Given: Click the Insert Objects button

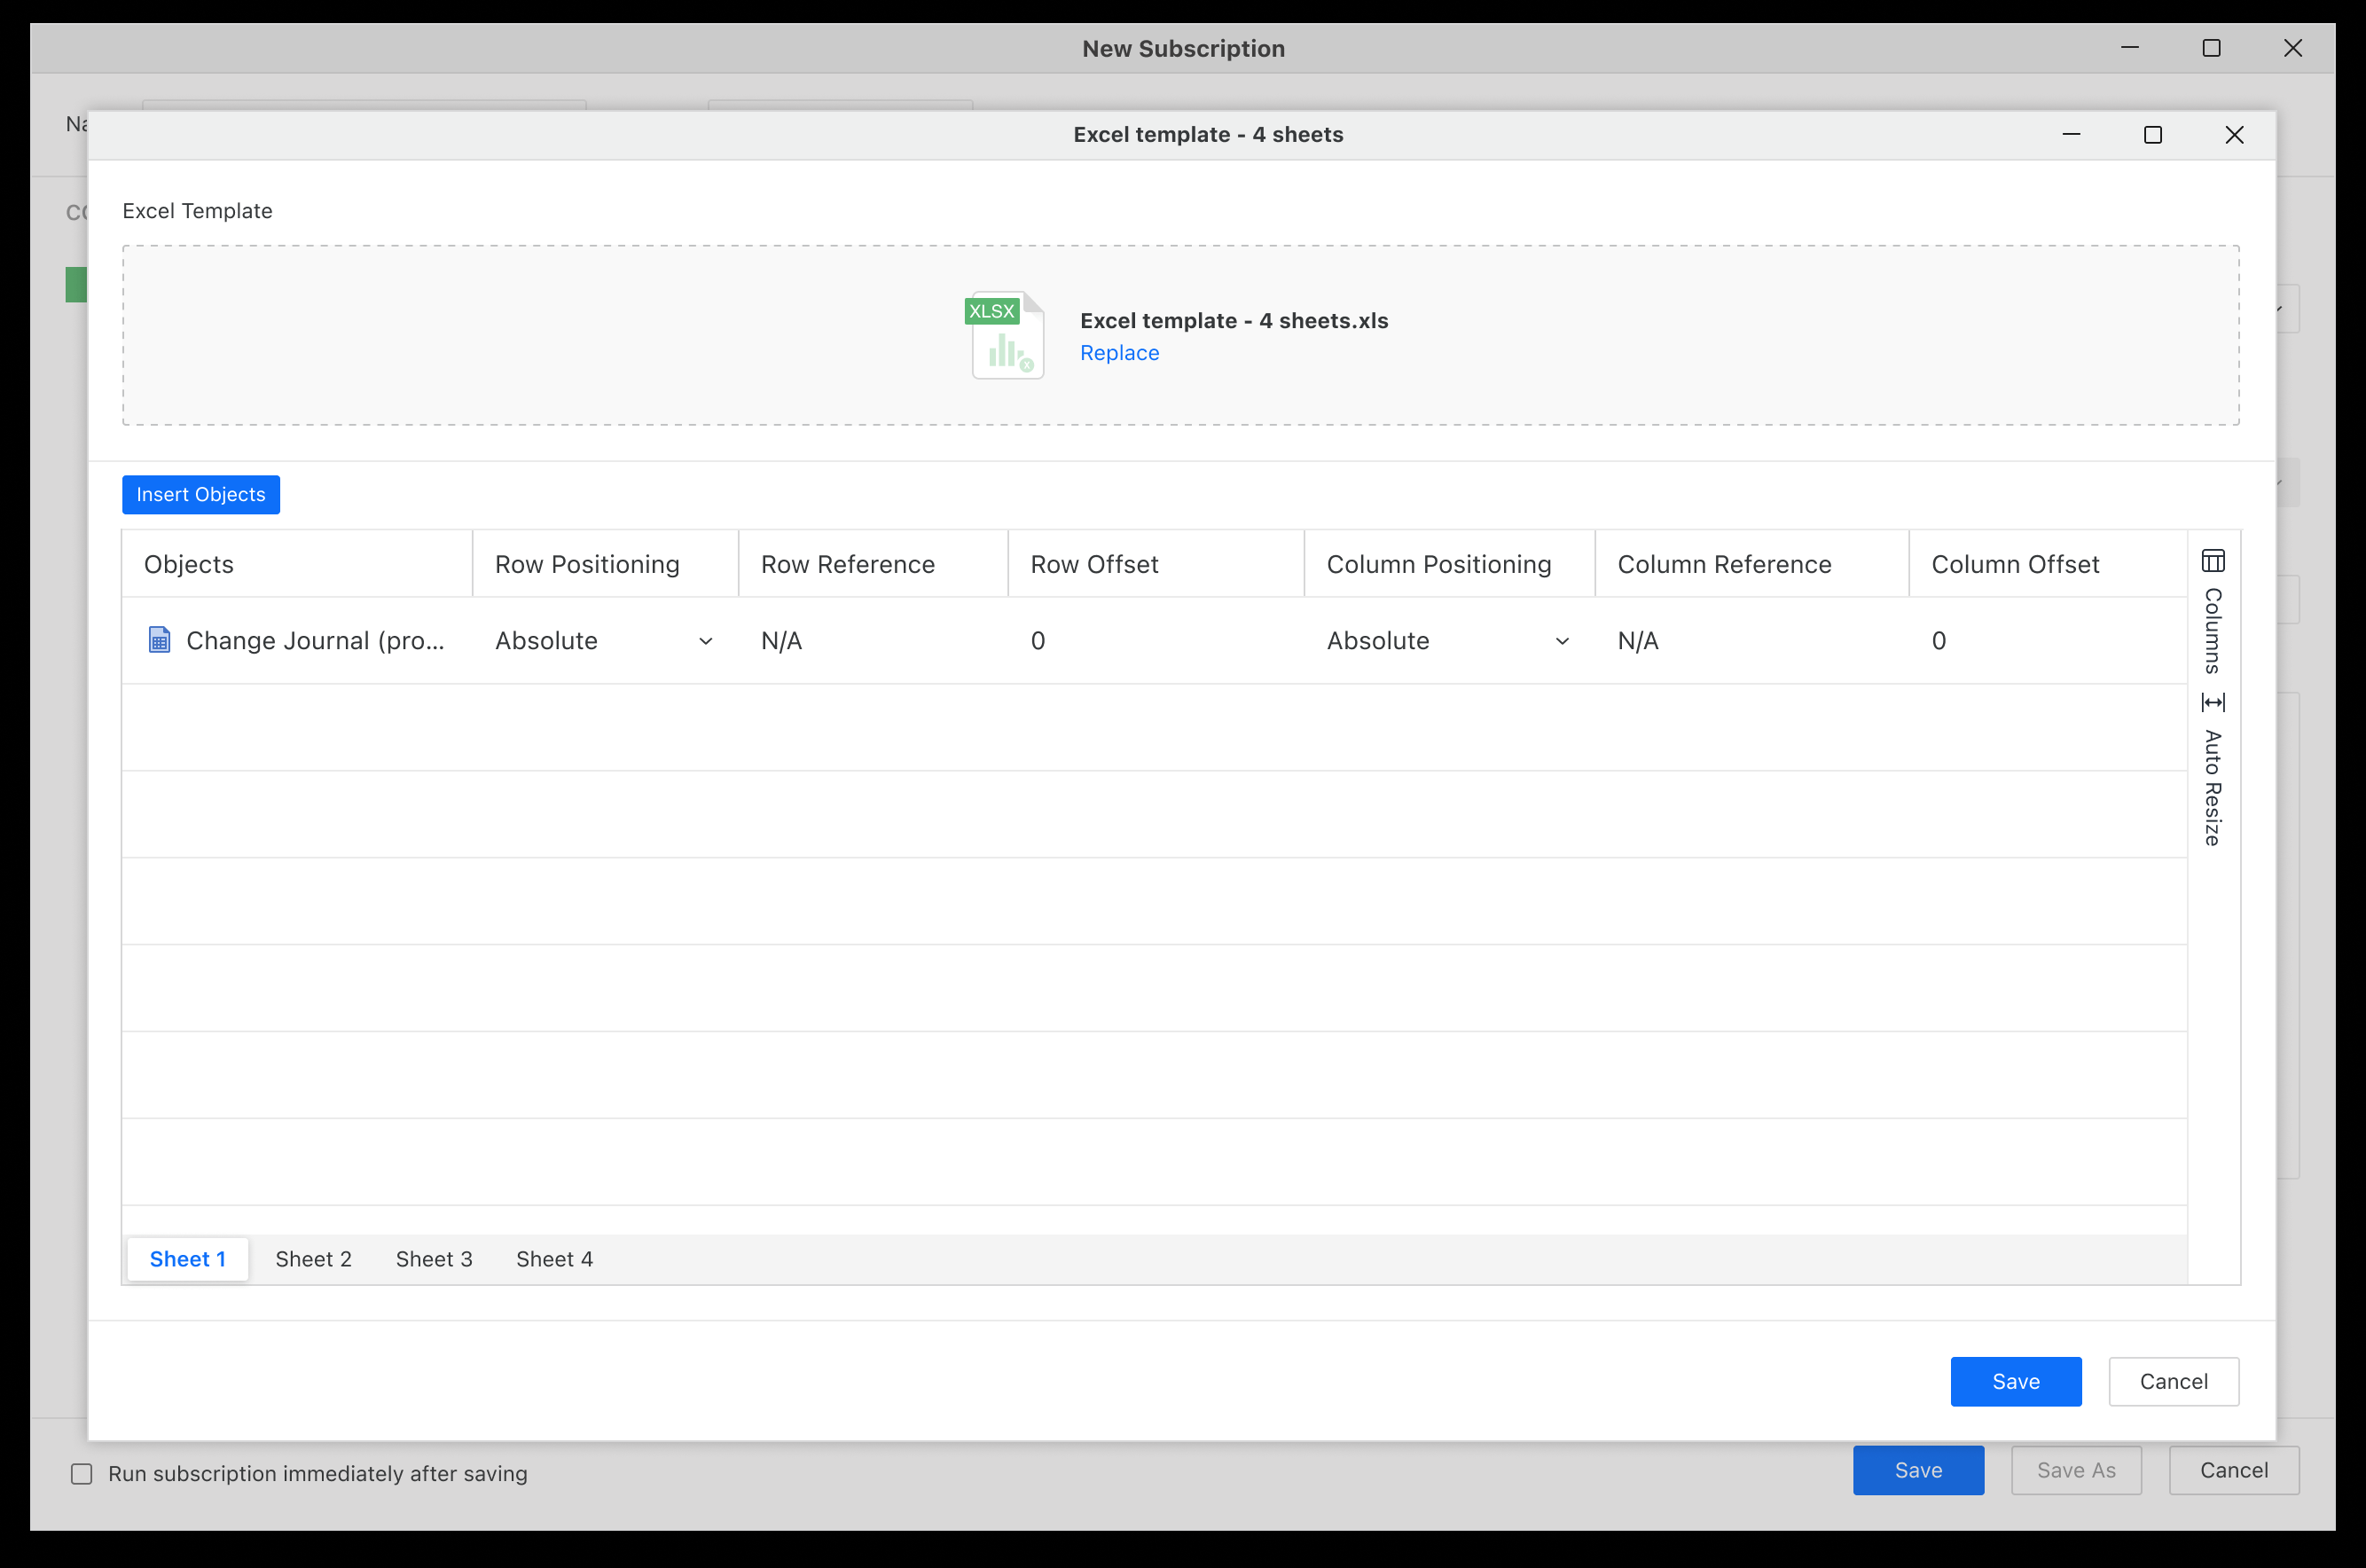Looking at the screenshot, I should 201,494.
